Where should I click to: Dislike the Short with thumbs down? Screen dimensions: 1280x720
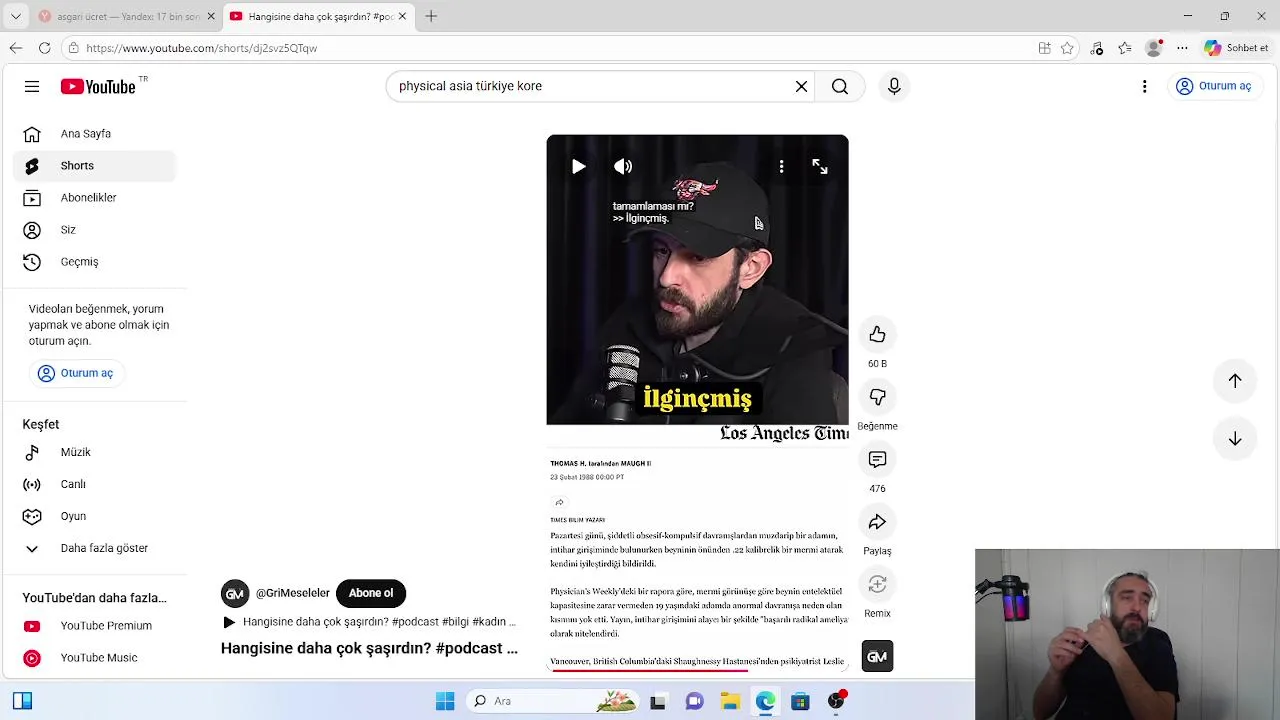click(877, 397)
